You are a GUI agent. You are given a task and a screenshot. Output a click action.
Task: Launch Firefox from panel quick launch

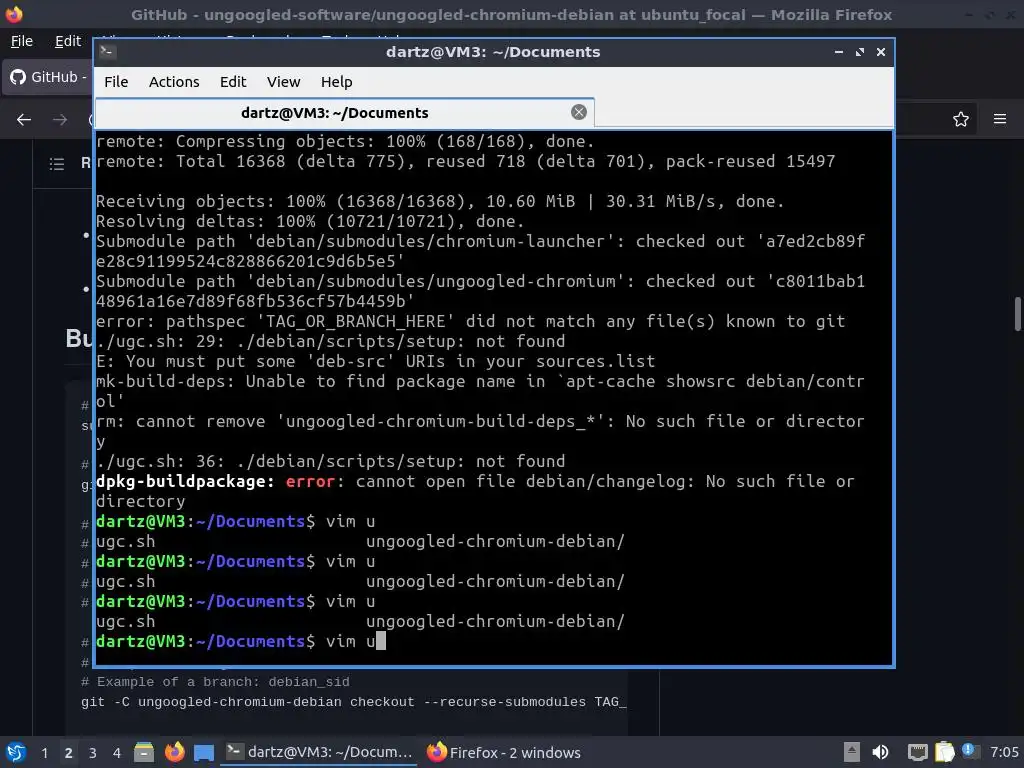(x=174, y=752)
